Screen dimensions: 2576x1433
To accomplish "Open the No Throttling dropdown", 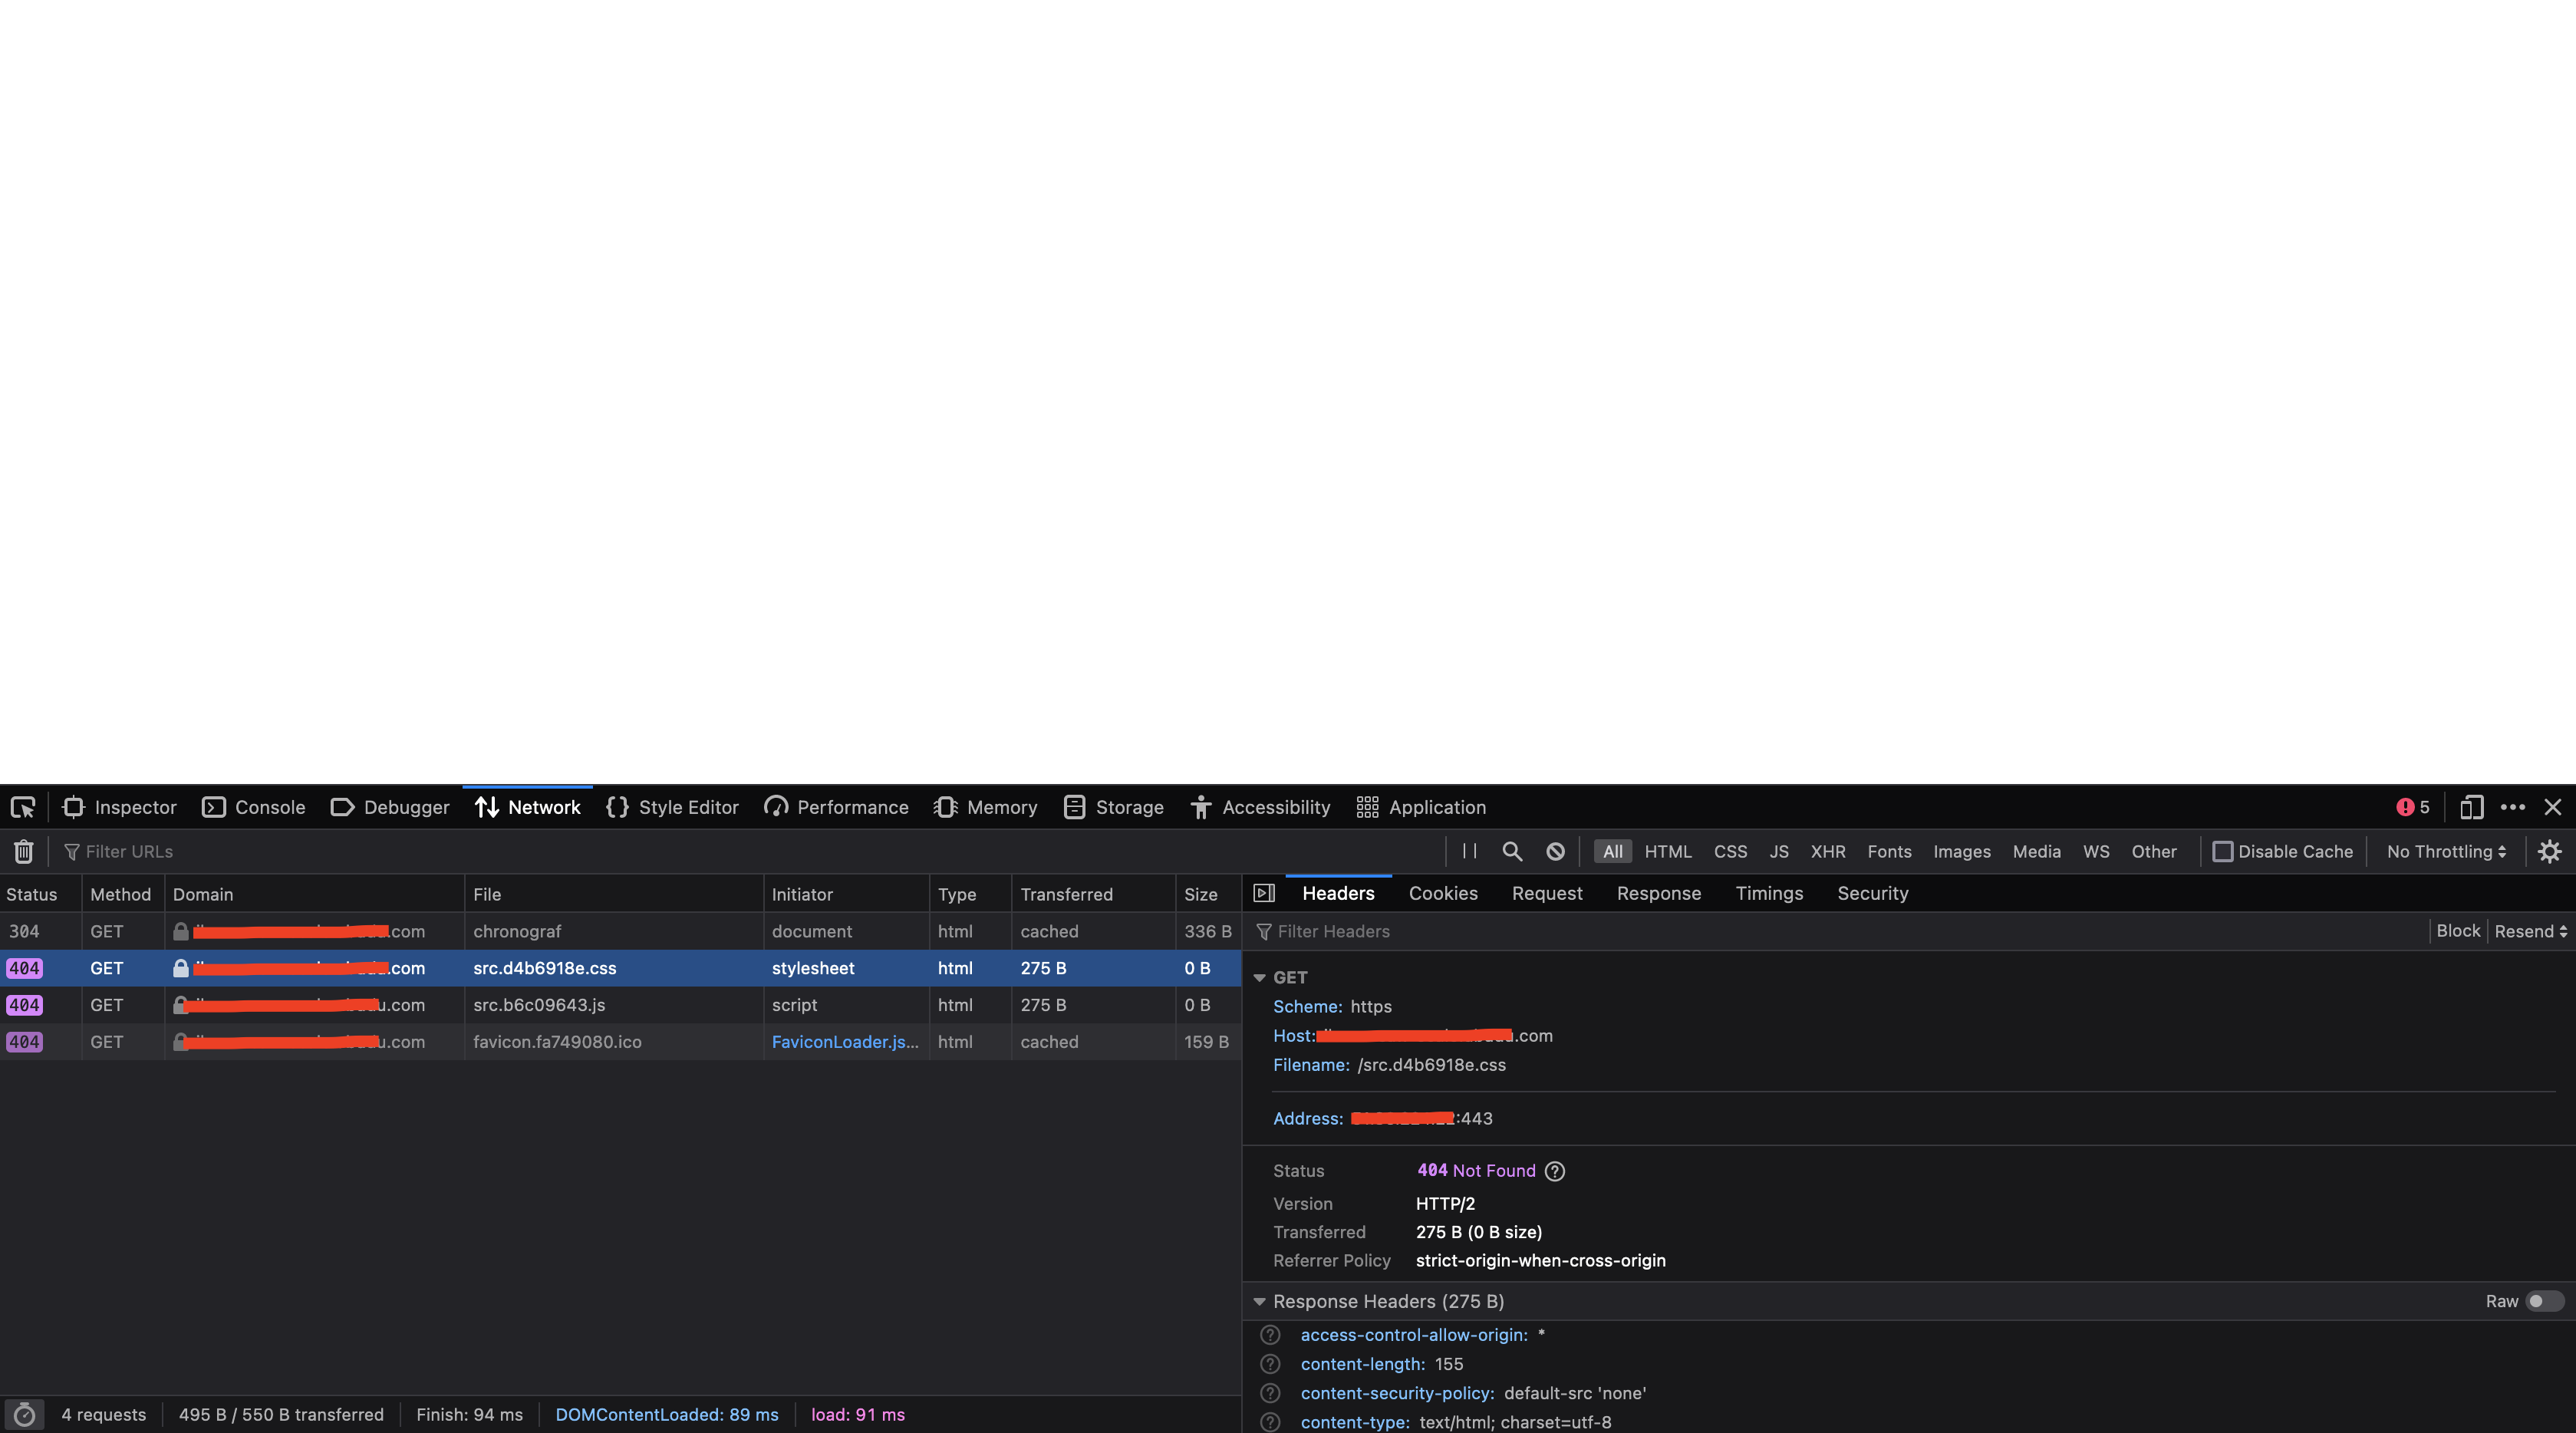I will tap(2445, 851).
